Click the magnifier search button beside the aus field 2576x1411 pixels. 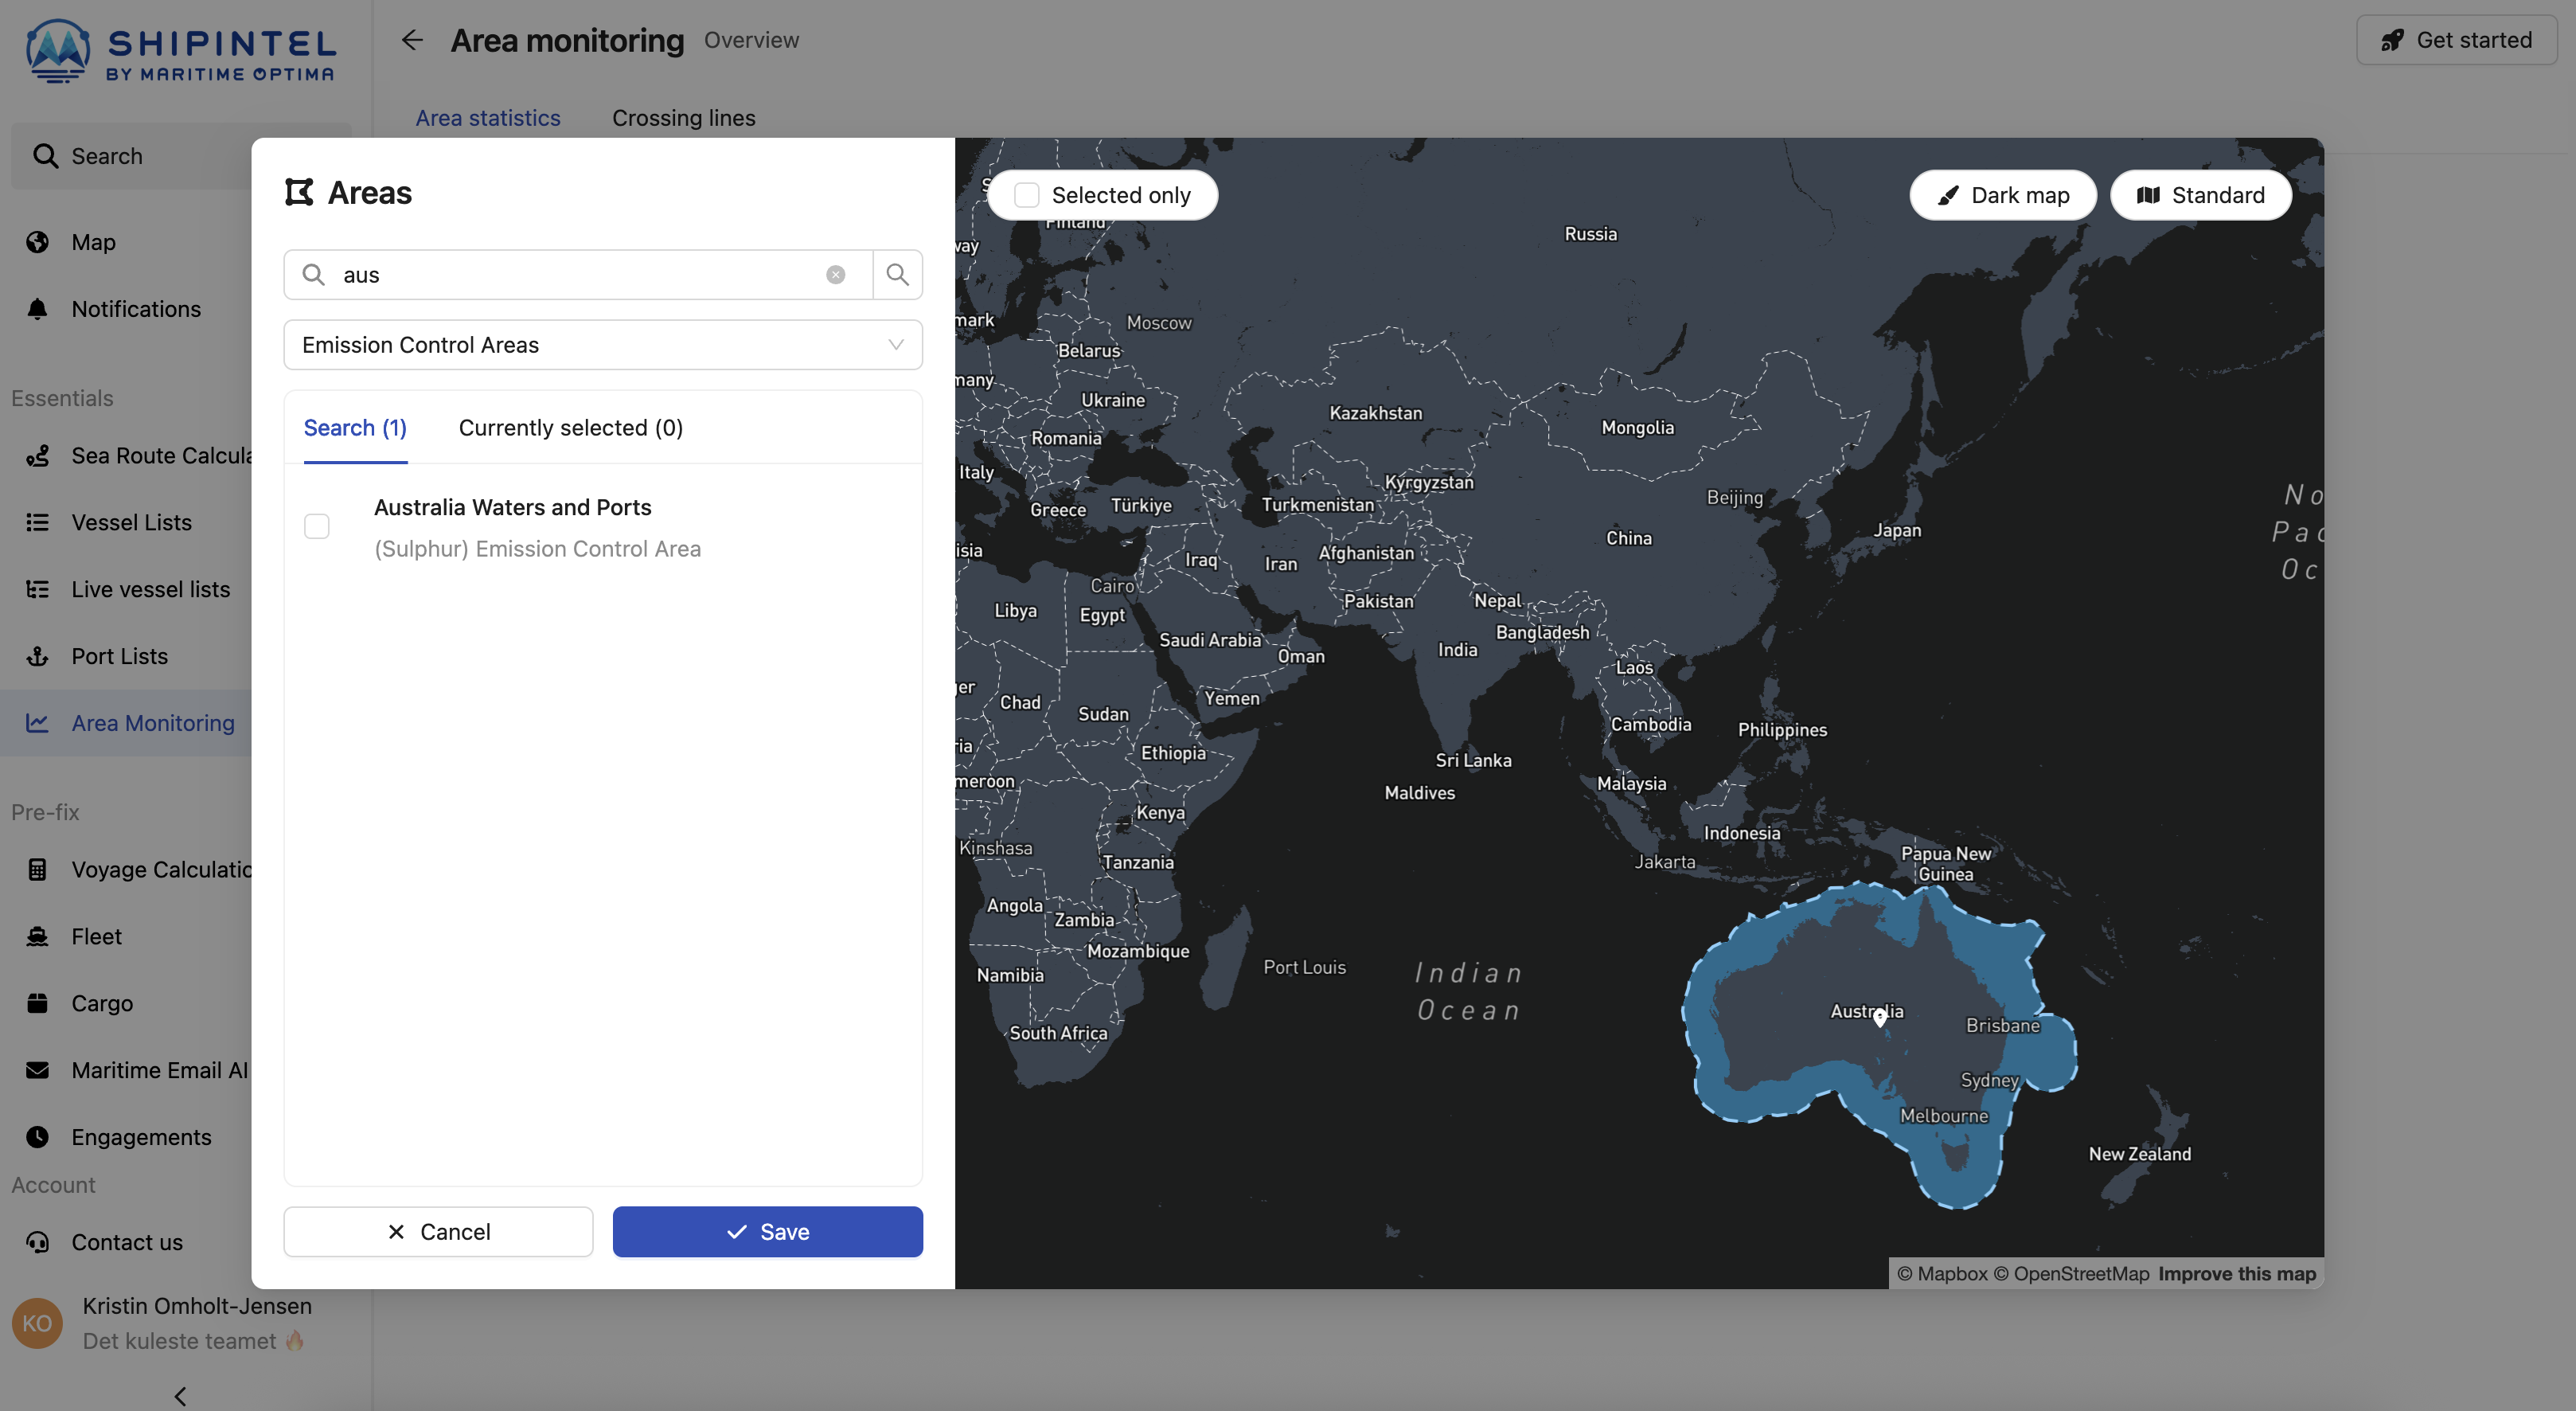click(x=897, y=275)
